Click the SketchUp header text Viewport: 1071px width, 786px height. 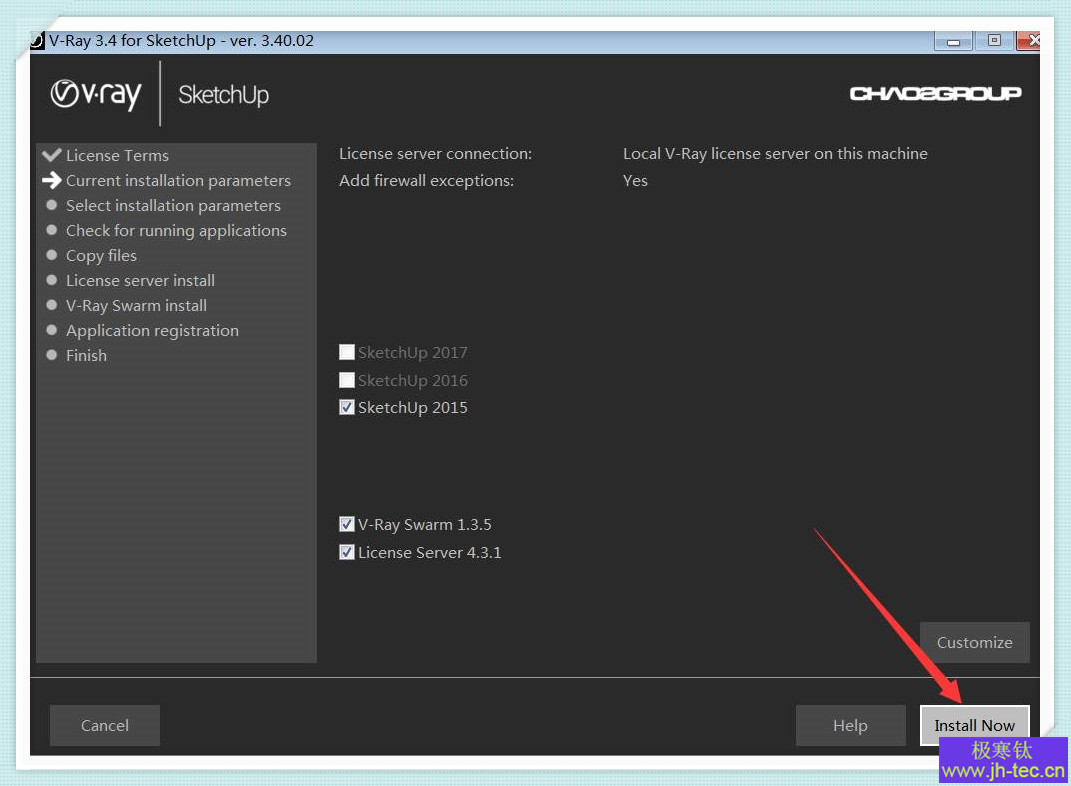pyautogui.click(x=223, y=95)
